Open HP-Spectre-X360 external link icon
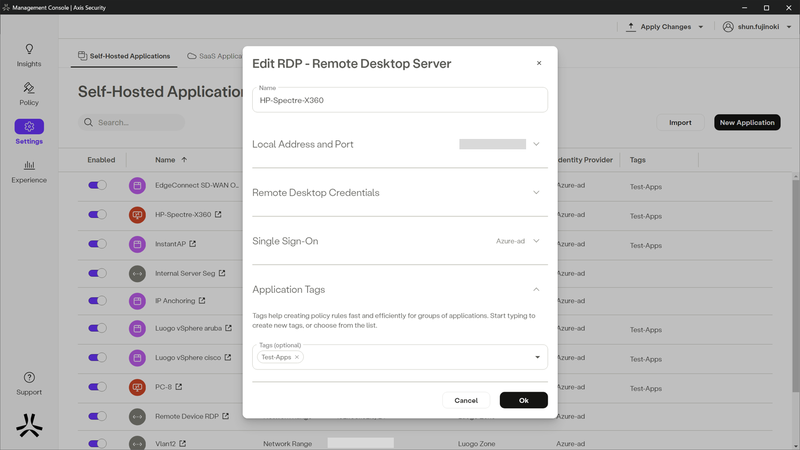 pos(218,214)
